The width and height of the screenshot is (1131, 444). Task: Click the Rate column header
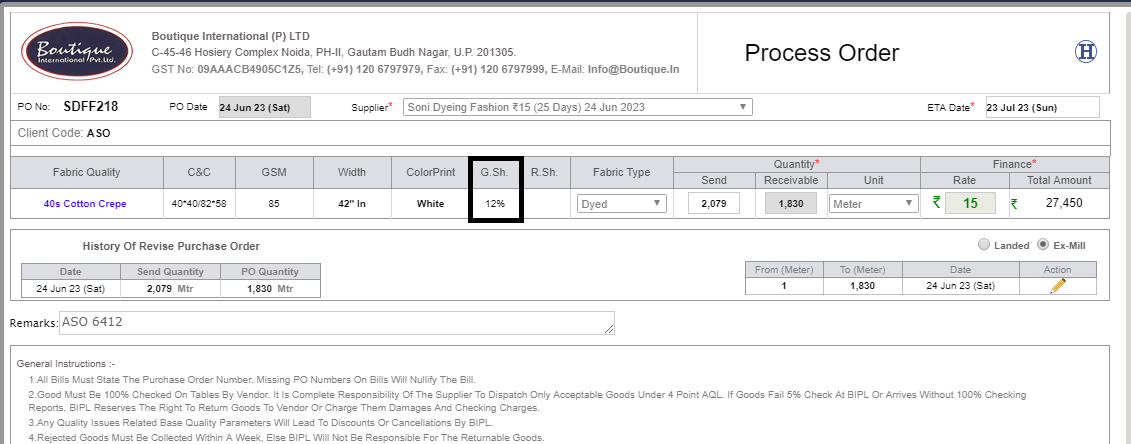(964, 180)
